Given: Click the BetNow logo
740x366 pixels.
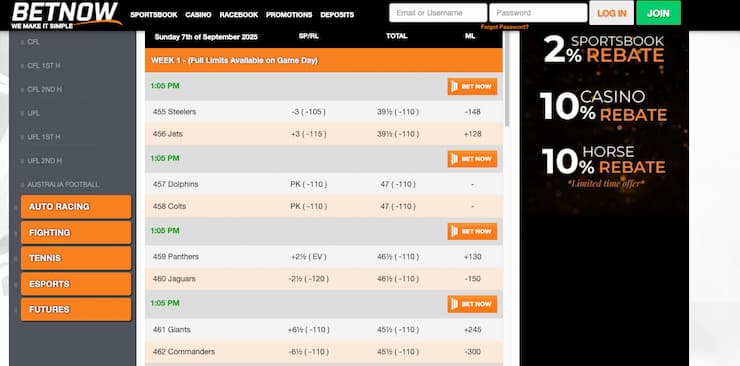Looking at the screenshot, I should click(x=66, y=15).
